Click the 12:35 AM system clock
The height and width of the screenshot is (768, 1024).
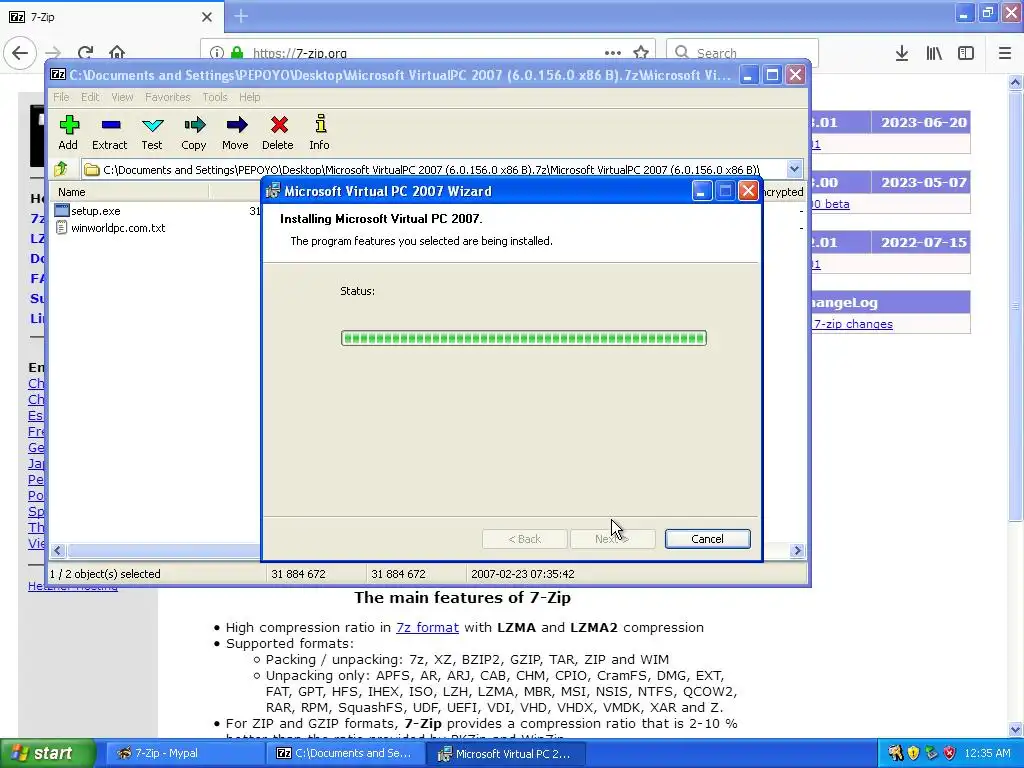[987, 753]
